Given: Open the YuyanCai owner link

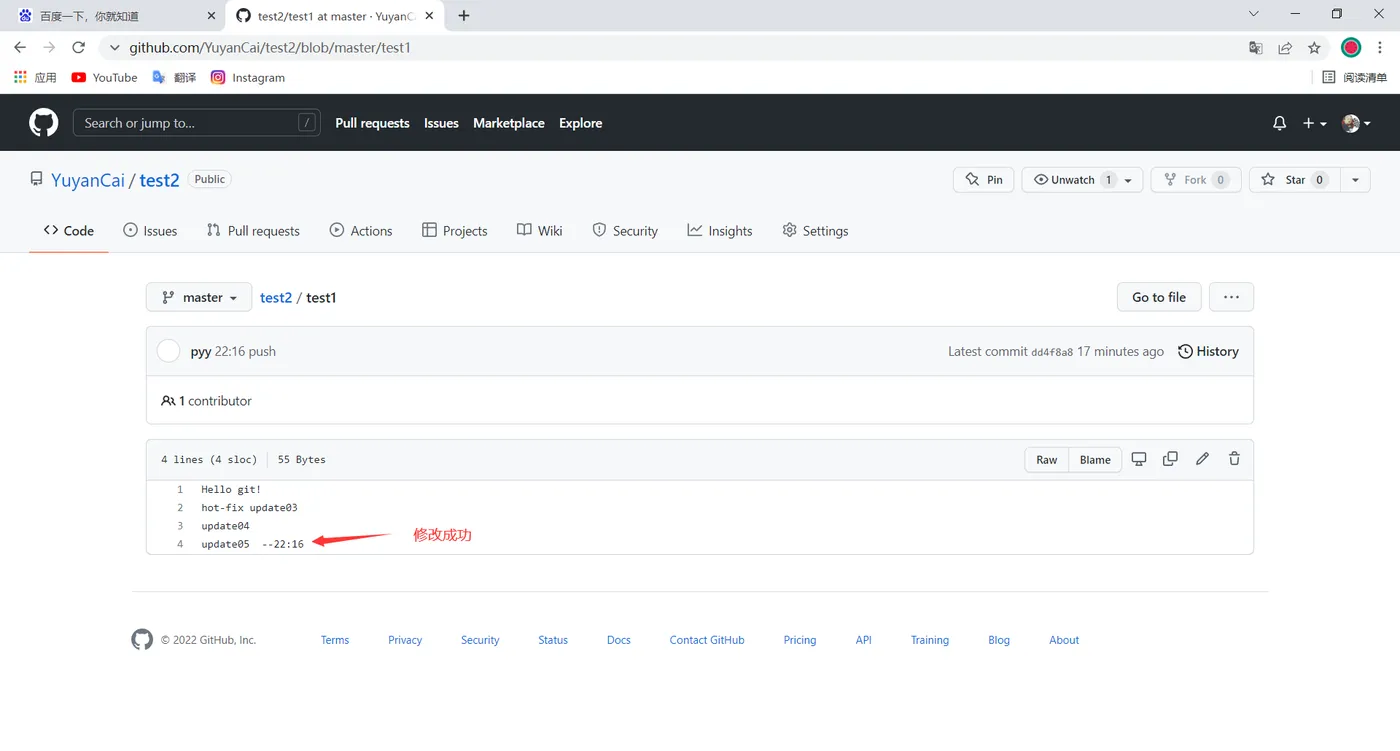Looking at the screenshot, I should tap(88, 180).
